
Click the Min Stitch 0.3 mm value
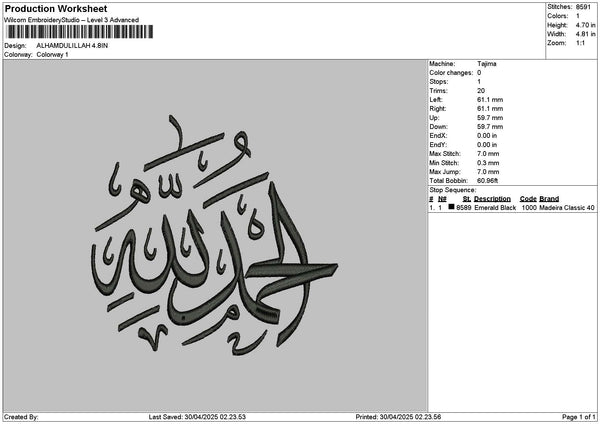[x=488, y=163]
